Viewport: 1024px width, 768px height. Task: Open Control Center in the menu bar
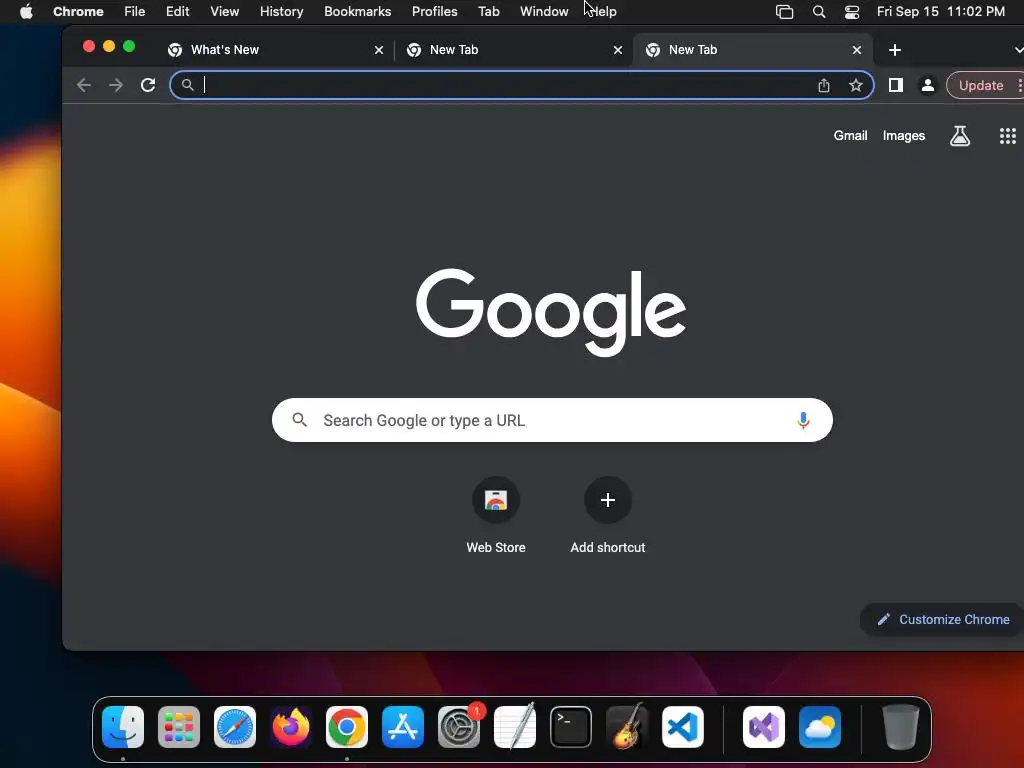(x=852, y=12)
